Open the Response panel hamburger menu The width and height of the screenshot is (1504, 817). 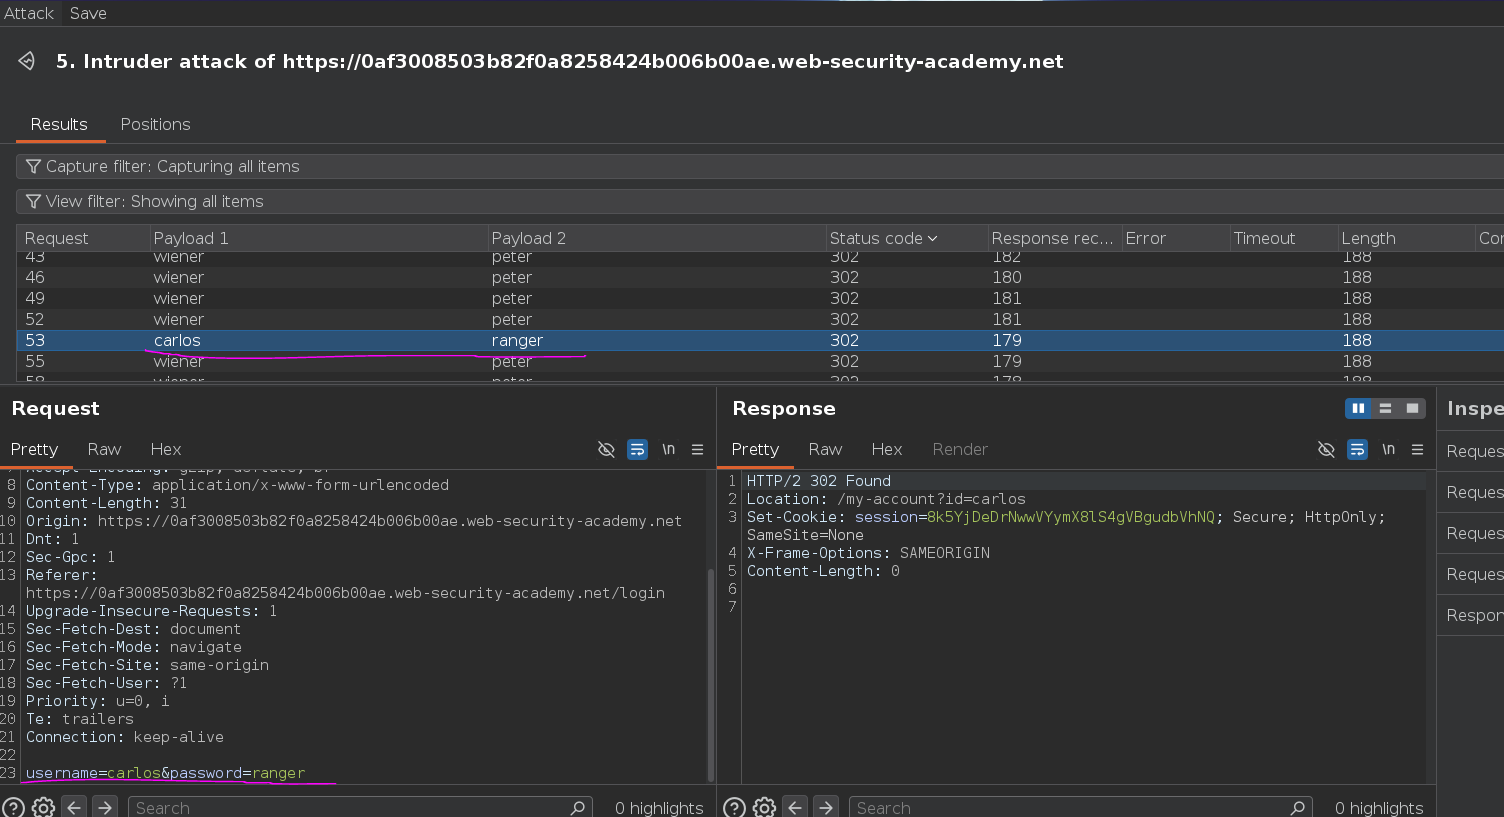(x=1417, y=449)
